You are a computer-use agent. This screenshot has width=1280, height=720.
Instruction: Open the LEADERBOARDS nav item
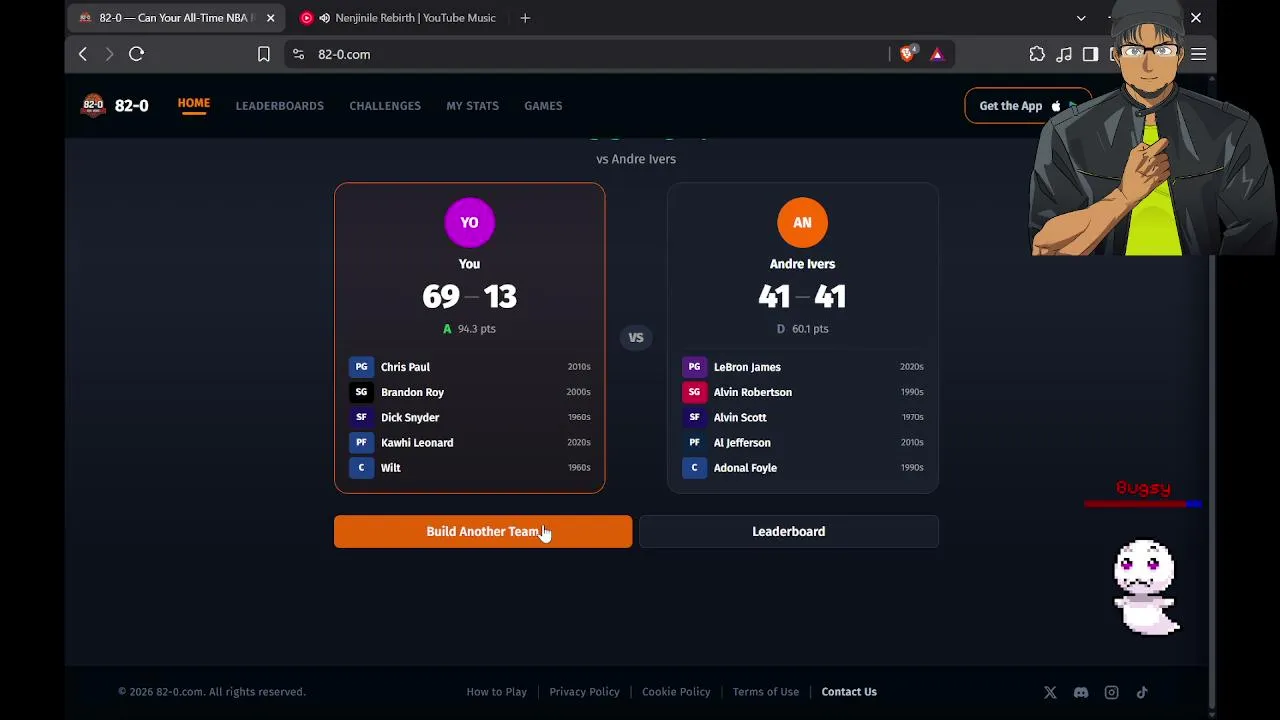[x=280, y=106]
